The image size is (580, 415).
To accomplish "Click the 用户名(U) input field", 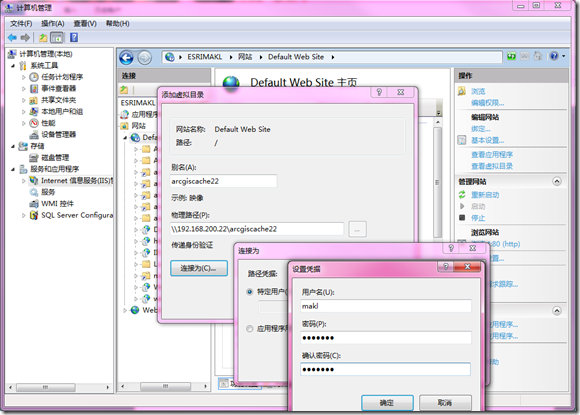I will tap(386, 306).
